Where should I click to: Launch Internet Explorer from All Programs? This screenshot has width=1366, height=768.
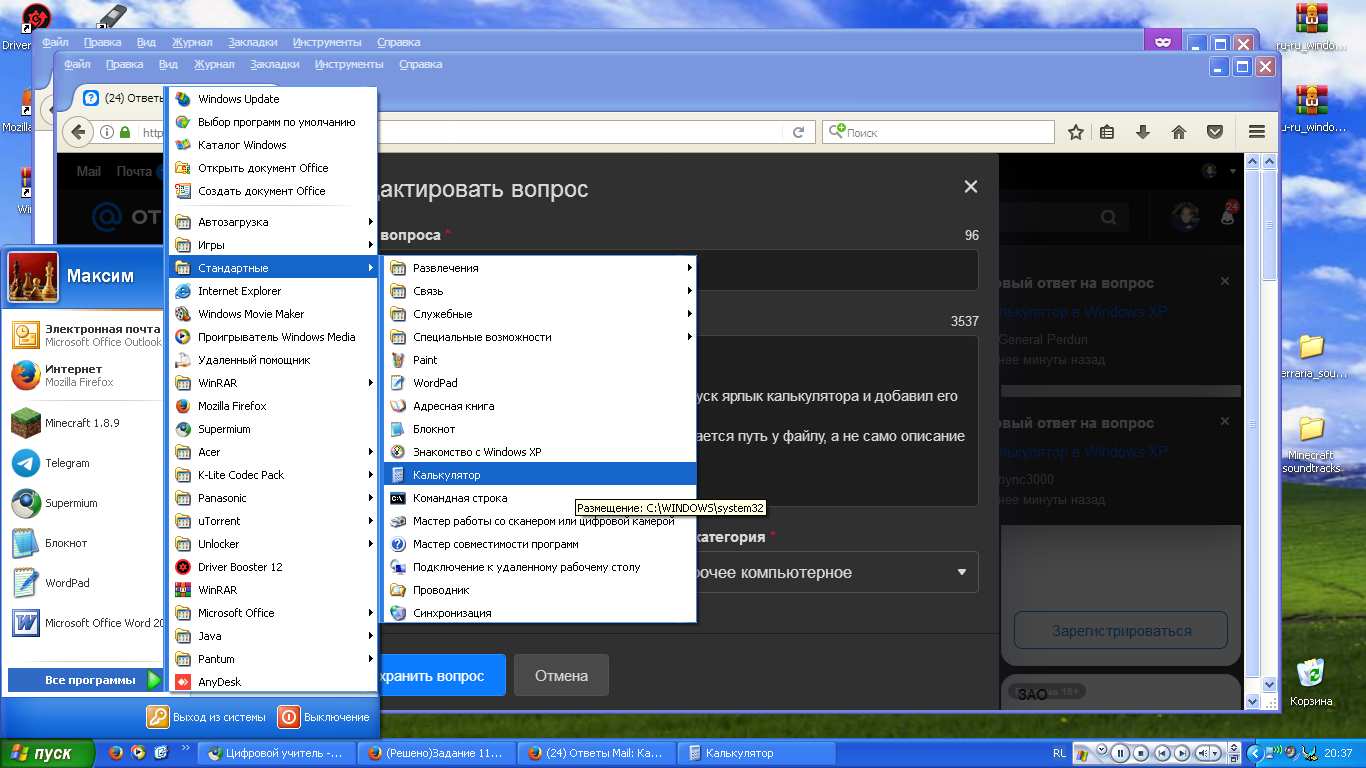pyautogui.click(x=271, y=291)
